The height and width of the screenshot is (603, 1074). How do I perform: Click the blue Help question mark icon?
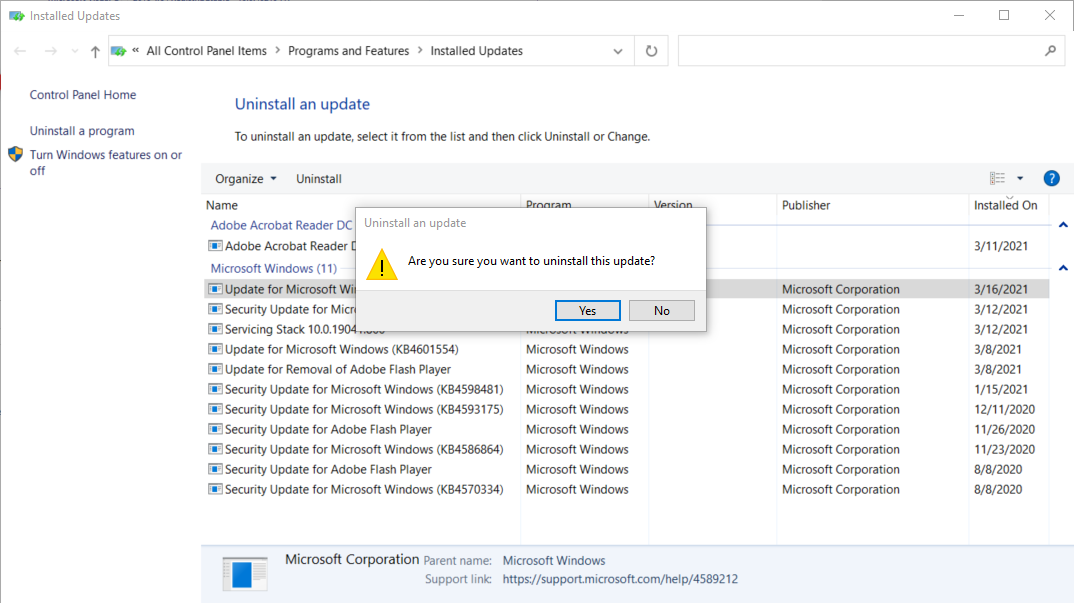(x=1051, y=178)
